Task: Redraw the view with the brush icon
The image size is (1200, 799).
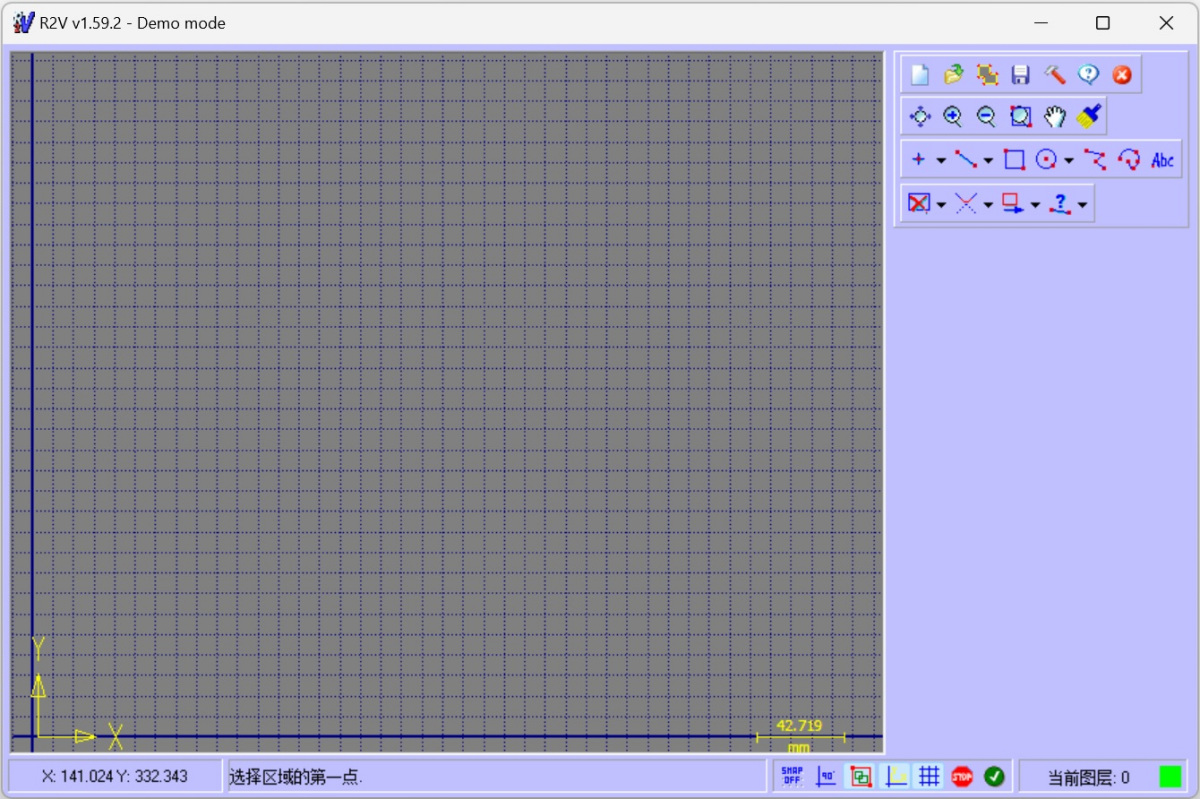Action: pos(1089,117)
